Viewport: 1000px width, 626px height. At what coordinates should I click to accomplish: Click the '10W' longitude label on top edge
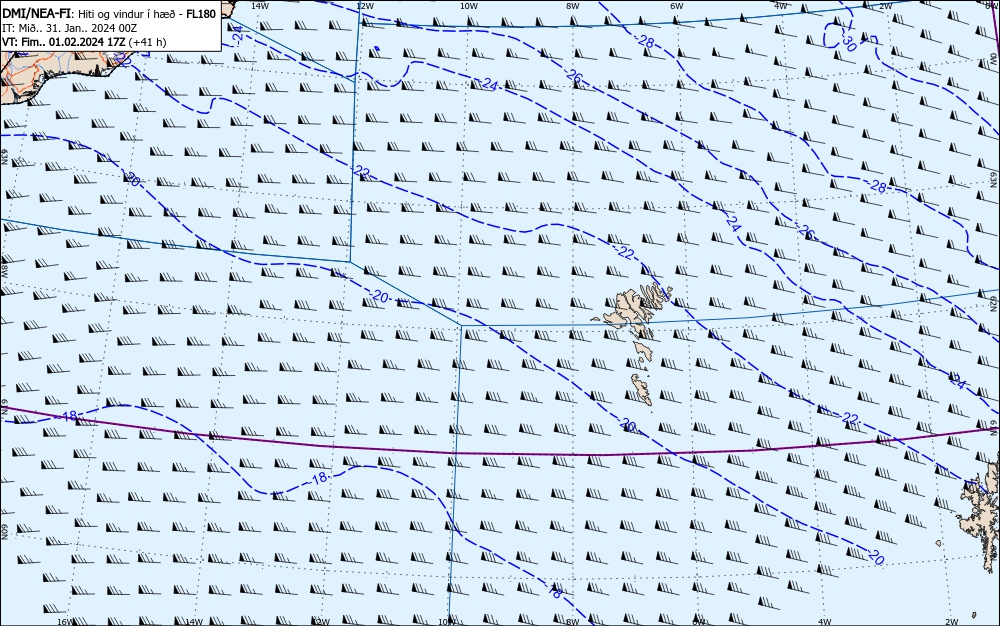coord(468,5)
